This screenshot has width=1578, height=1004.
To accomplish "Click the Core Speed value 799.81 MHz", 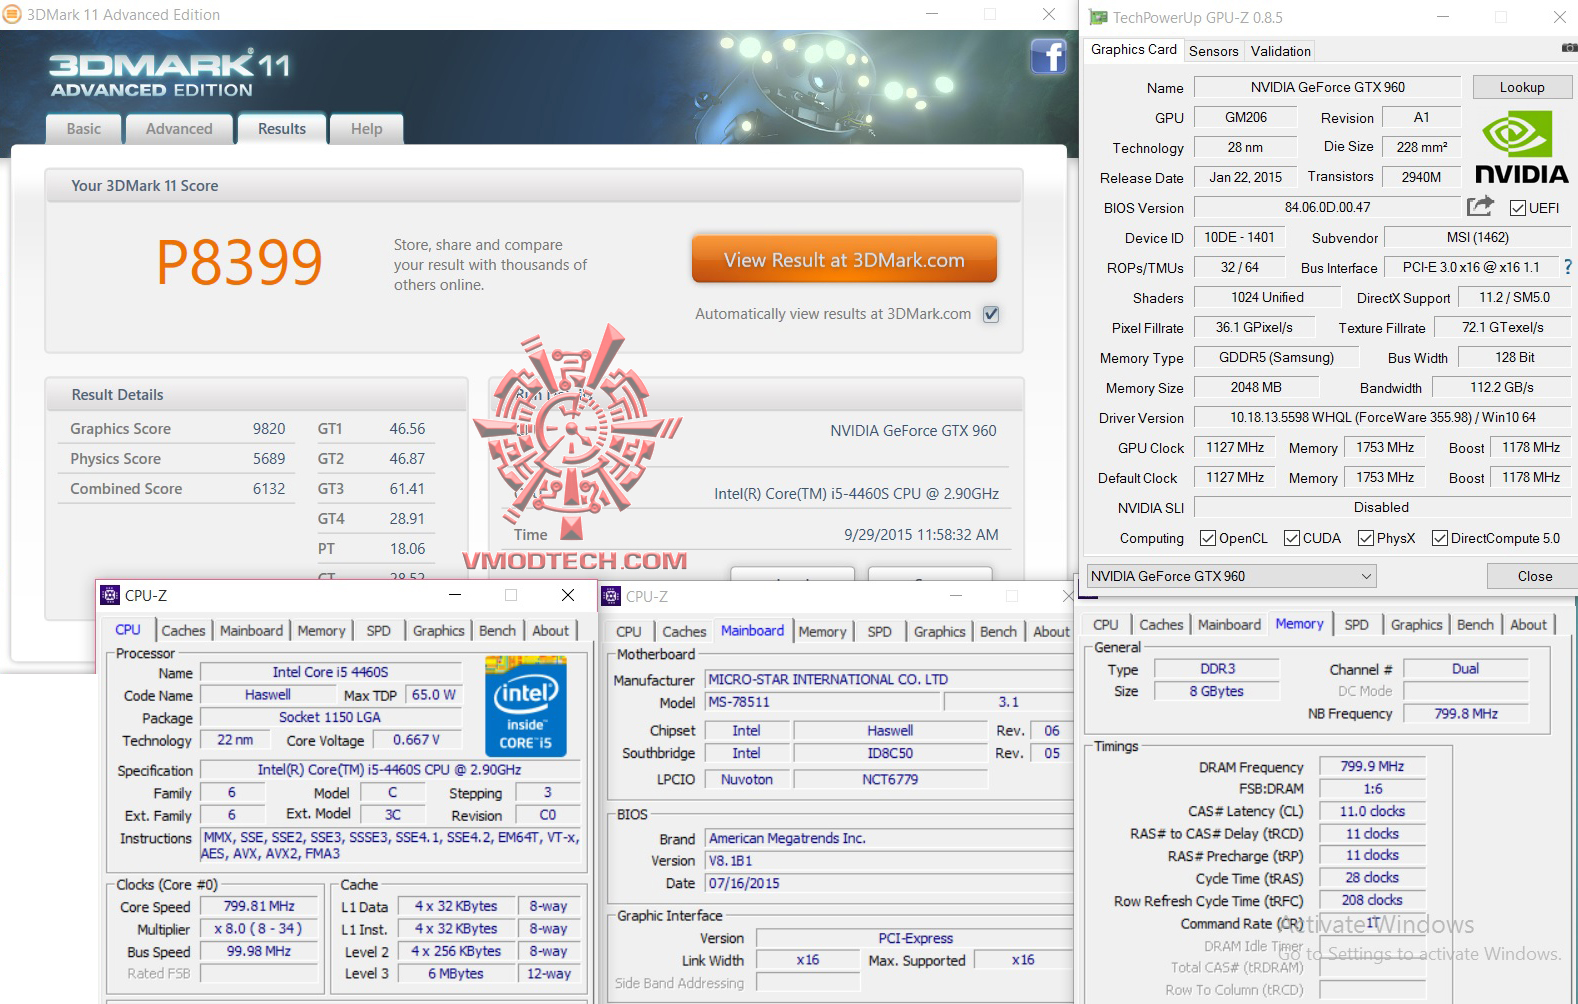I will pos(259,907).
